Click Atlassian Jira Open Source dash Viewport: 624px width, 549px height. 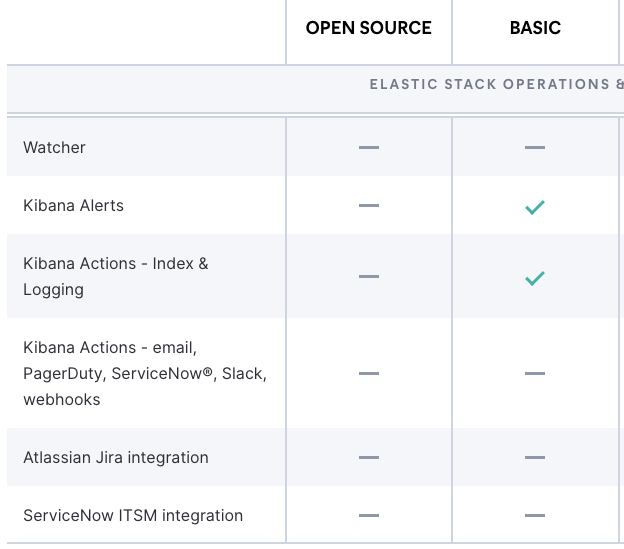pyautogui.click(x=369, y=458)
